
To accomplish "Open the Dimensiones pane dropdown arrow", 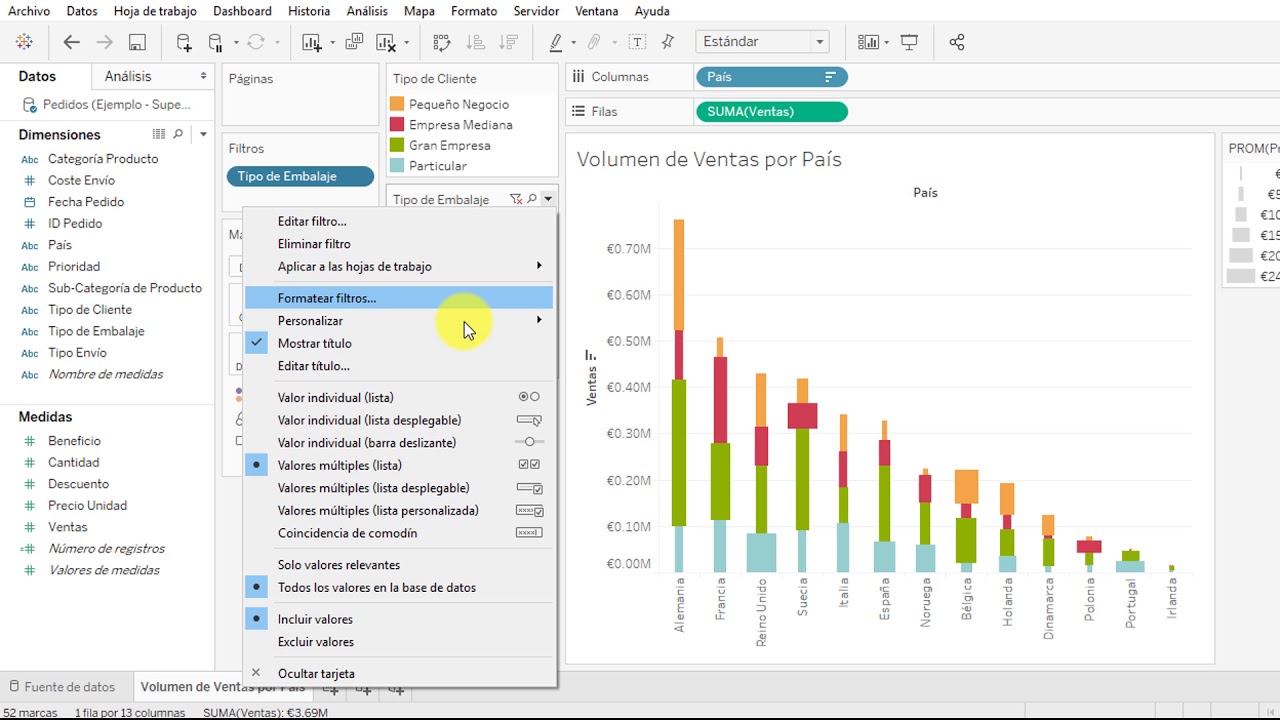I will (203, 134).
